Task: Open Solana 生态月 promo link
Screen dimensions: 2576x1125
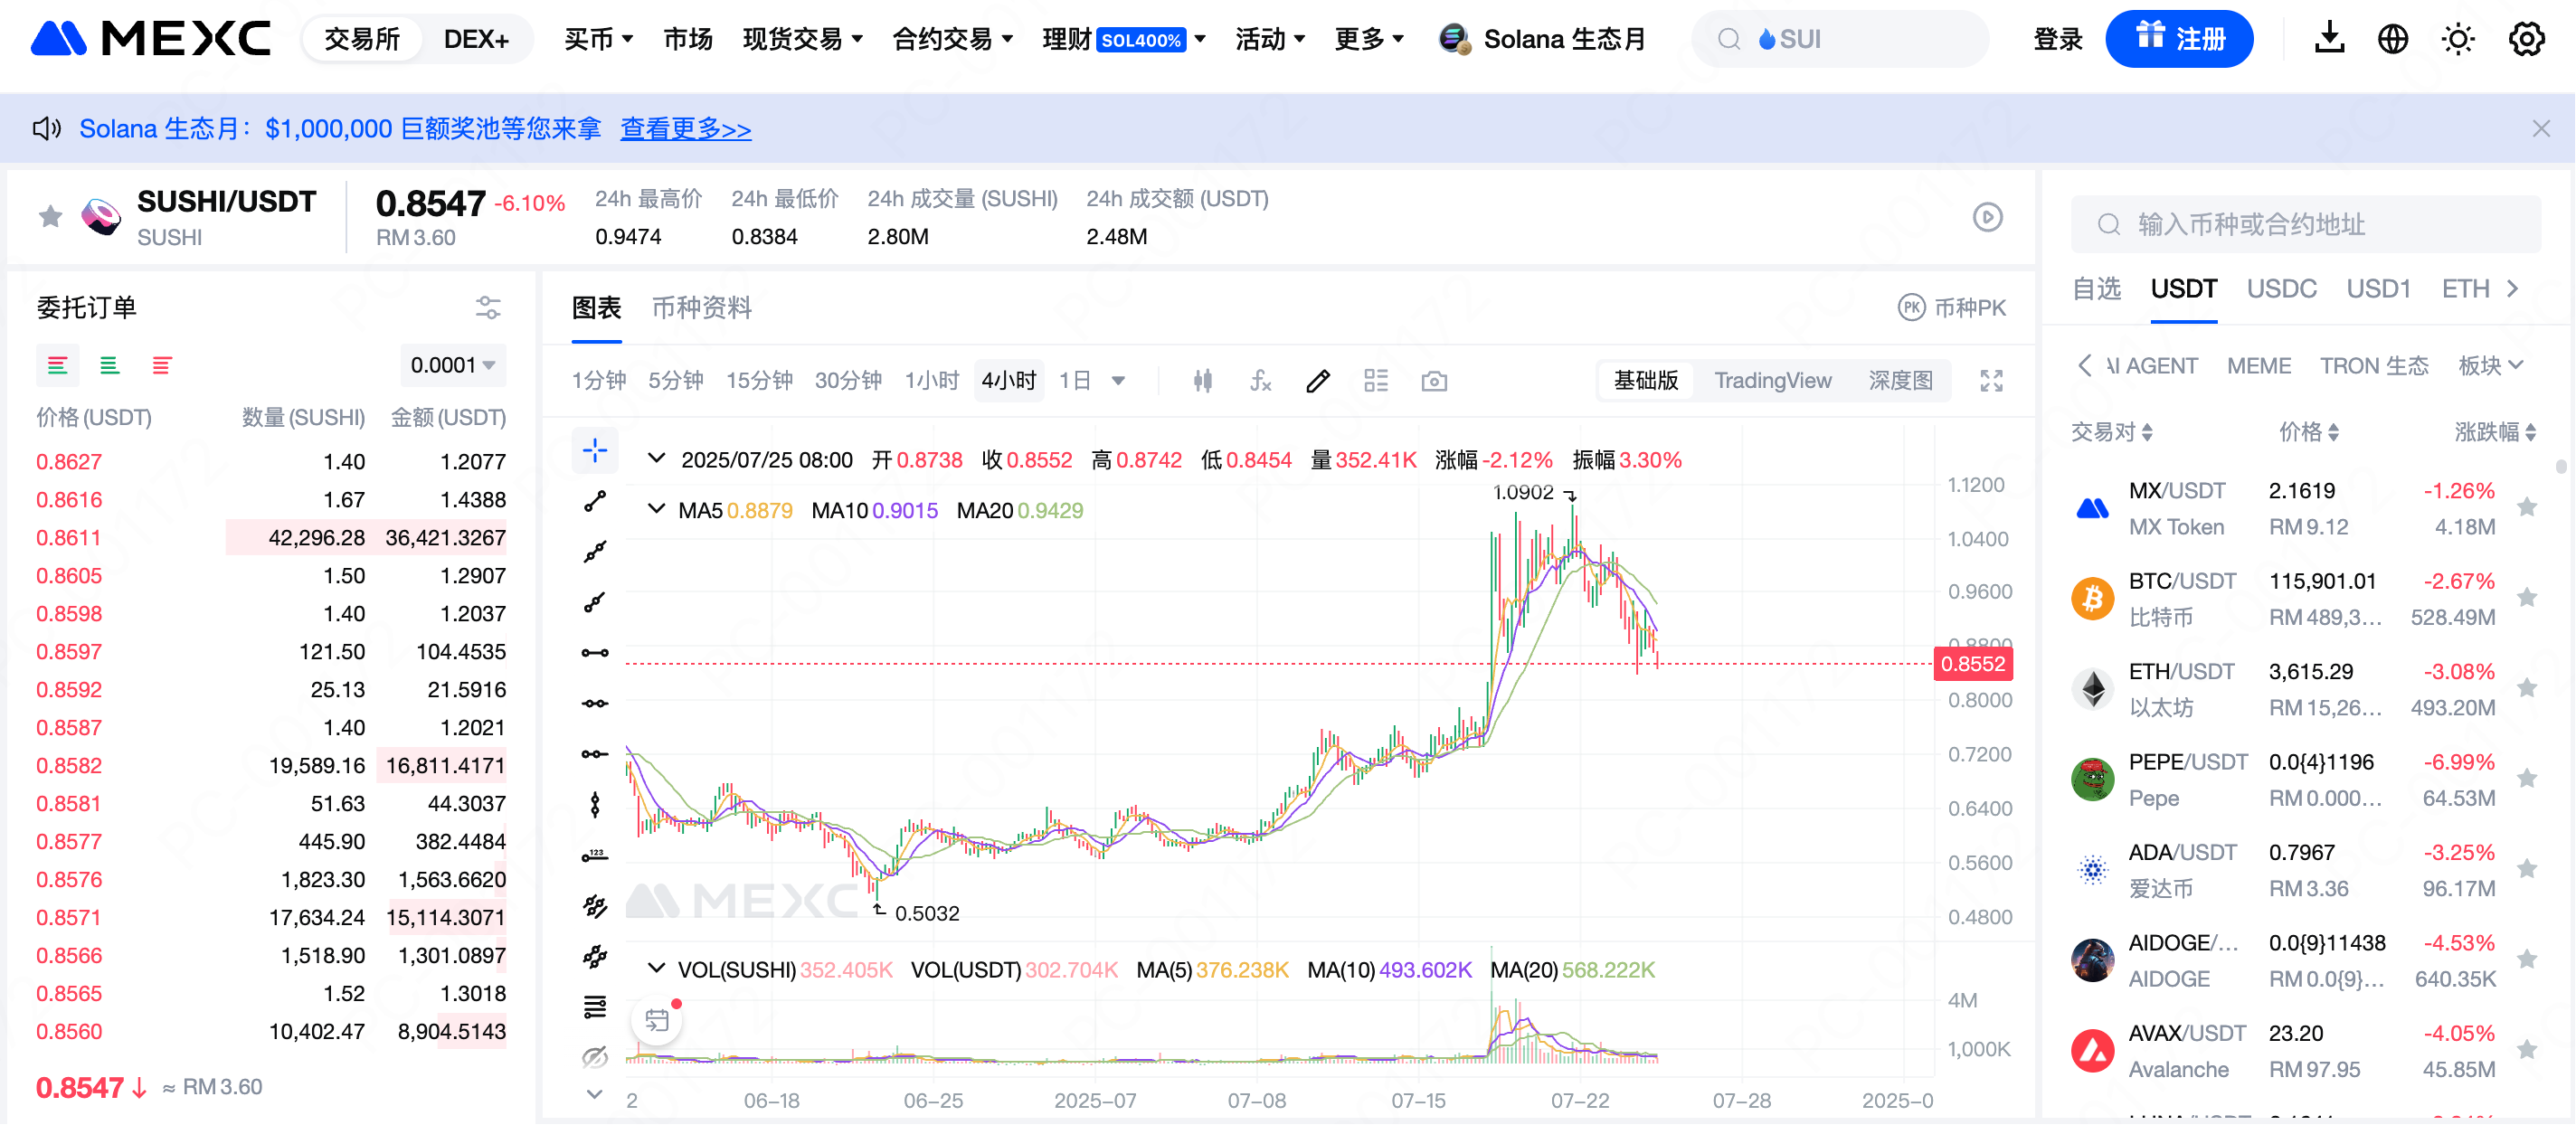Action: click(x=1543, y=39)
